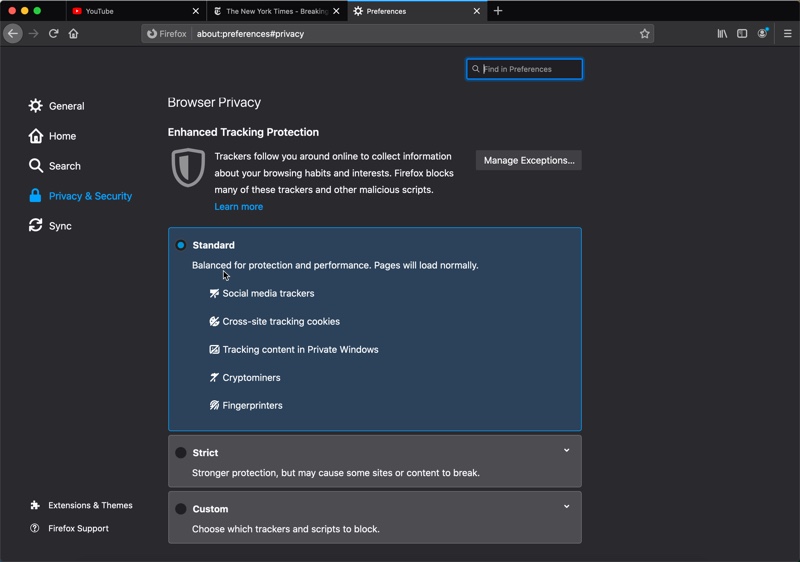Click the Cryptominers icon
Image resolution: width=800 pixels, height=562 pixels.
pos(214,377)
